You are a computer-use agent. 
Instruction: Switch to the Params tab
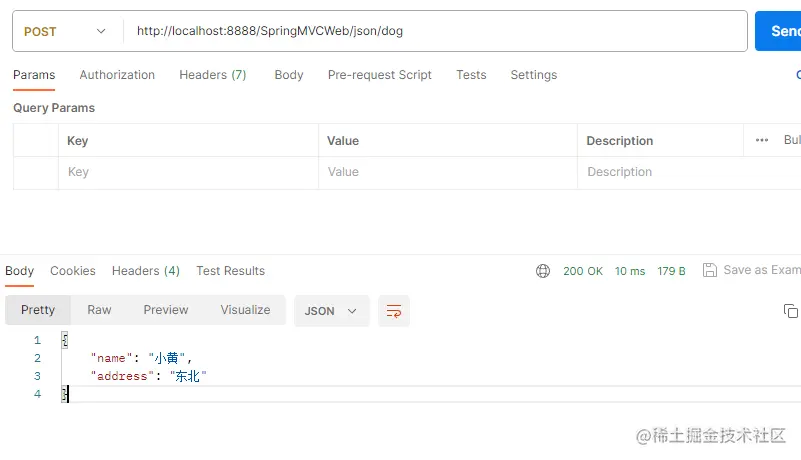point(34,75)
